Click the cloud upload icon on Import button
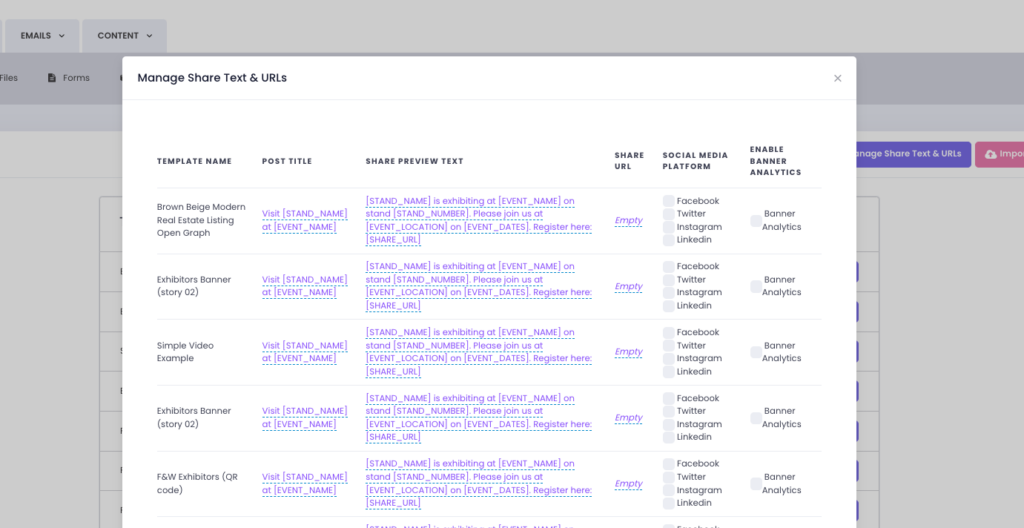Screen dimensions: 1024x528 [x=990, y=154]
